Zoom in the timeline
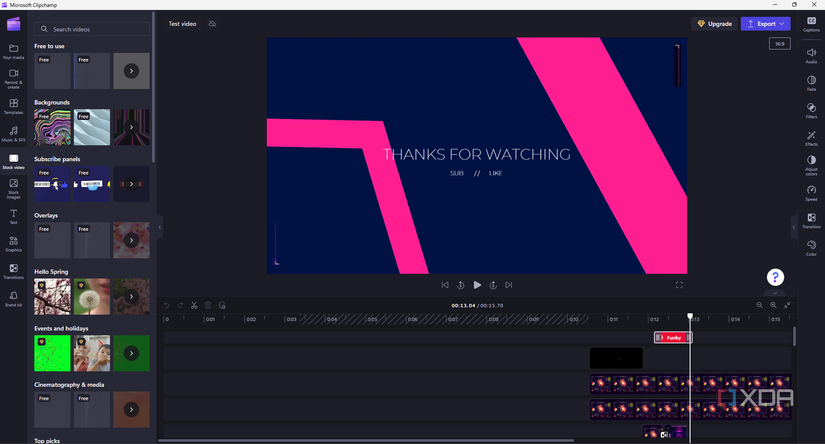This screenshot has height=444, width=825. 773,305
